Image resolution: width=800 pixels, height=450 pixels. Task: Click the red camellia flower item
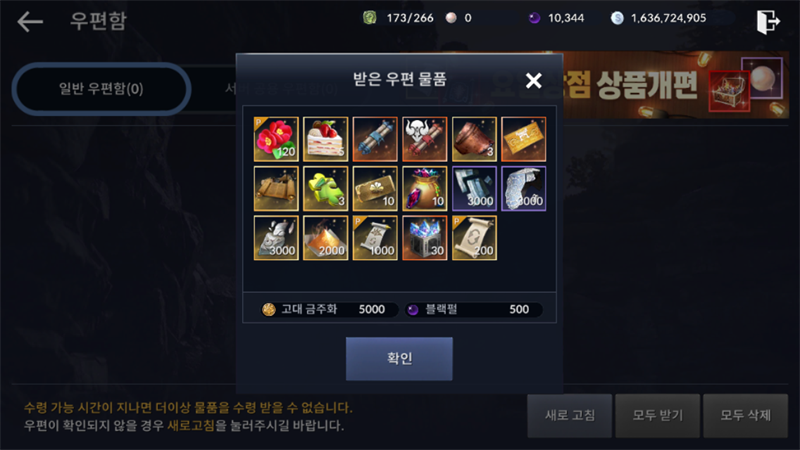coord(276,139)
